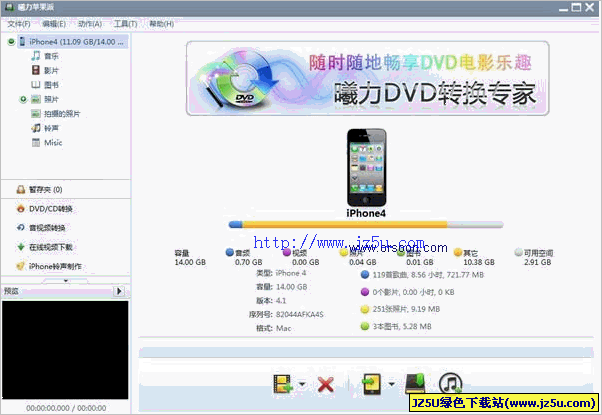Click the preview play arrow button

[119, 291]
